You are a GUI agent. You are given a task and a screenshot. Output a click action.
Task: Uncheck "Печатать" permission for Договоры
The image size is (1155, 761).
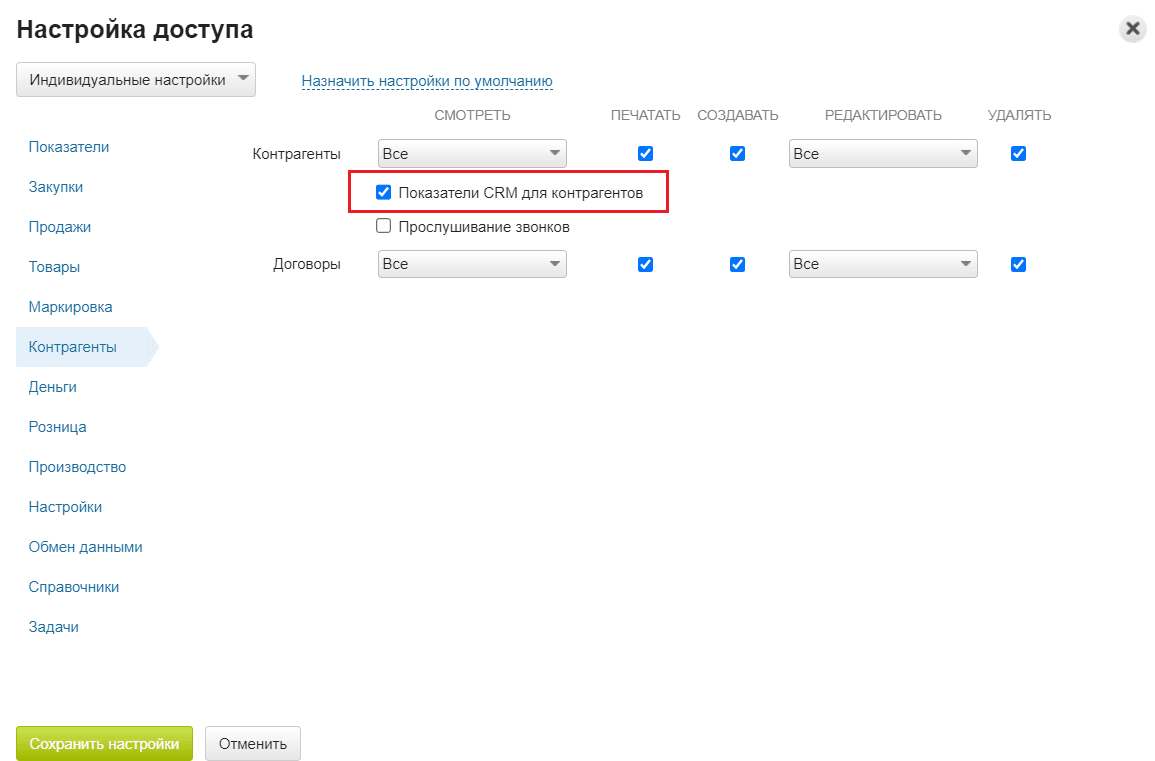click(645, 264)
